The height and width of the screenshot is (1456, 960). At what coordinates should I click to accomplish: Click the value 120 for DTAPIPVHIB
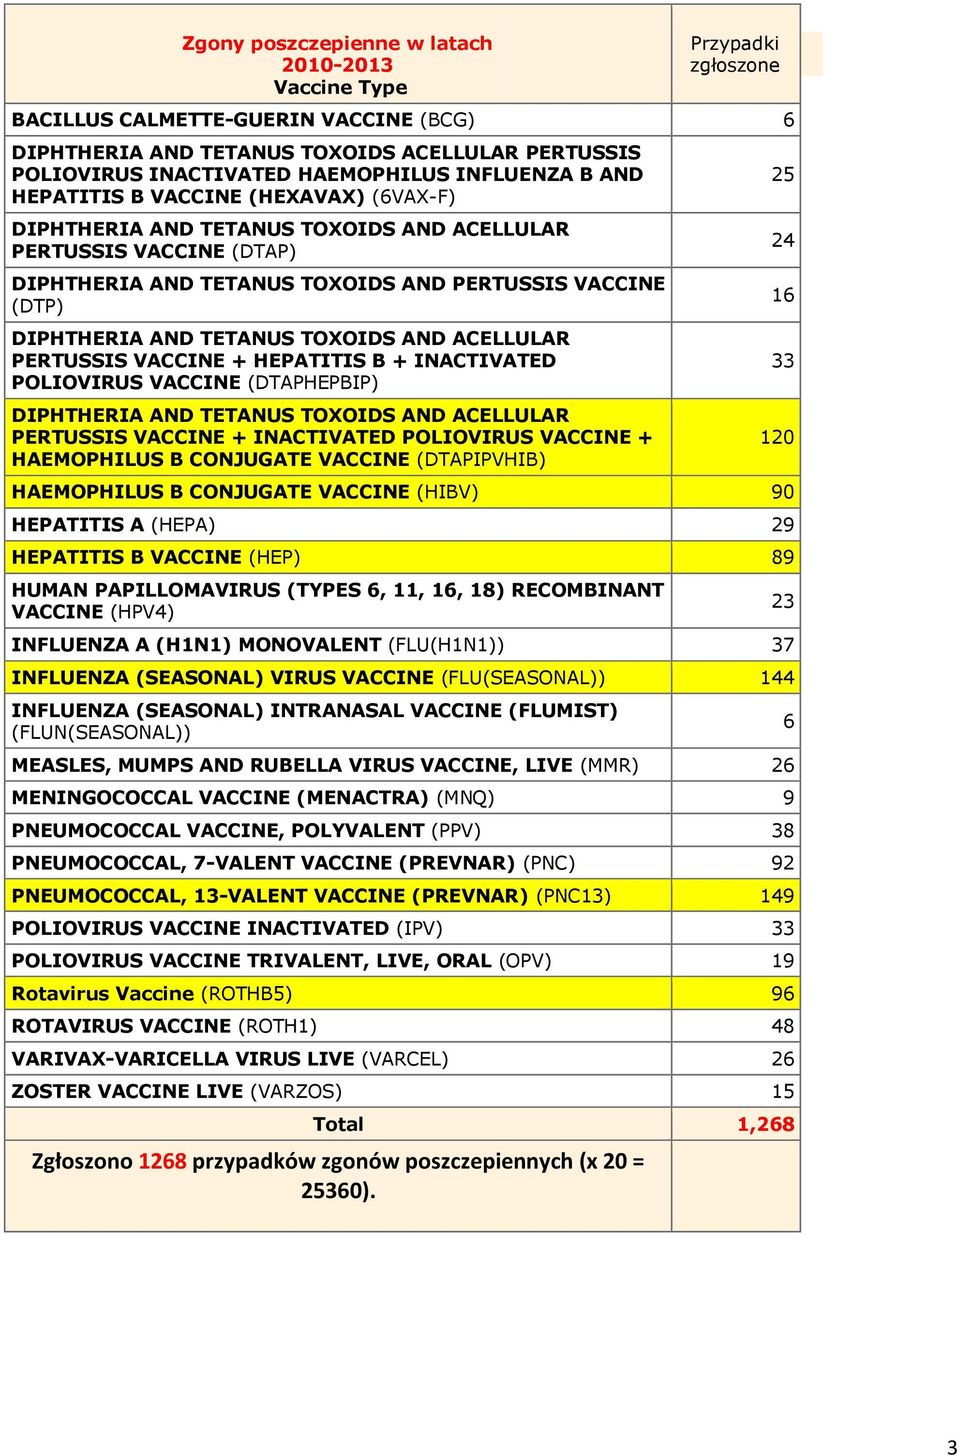click(x=777, y=437)
